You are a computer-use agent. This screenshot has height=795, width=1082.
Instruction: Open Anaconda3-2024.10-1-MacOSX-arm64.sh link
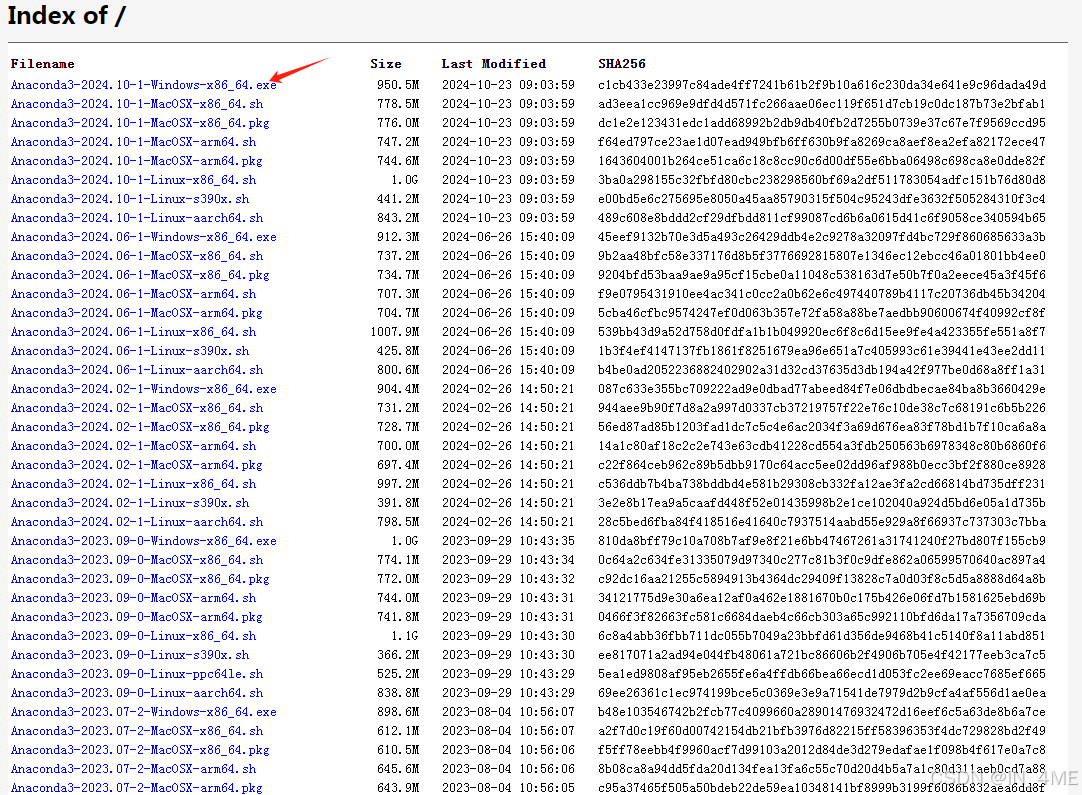click(x=133, y=142)
